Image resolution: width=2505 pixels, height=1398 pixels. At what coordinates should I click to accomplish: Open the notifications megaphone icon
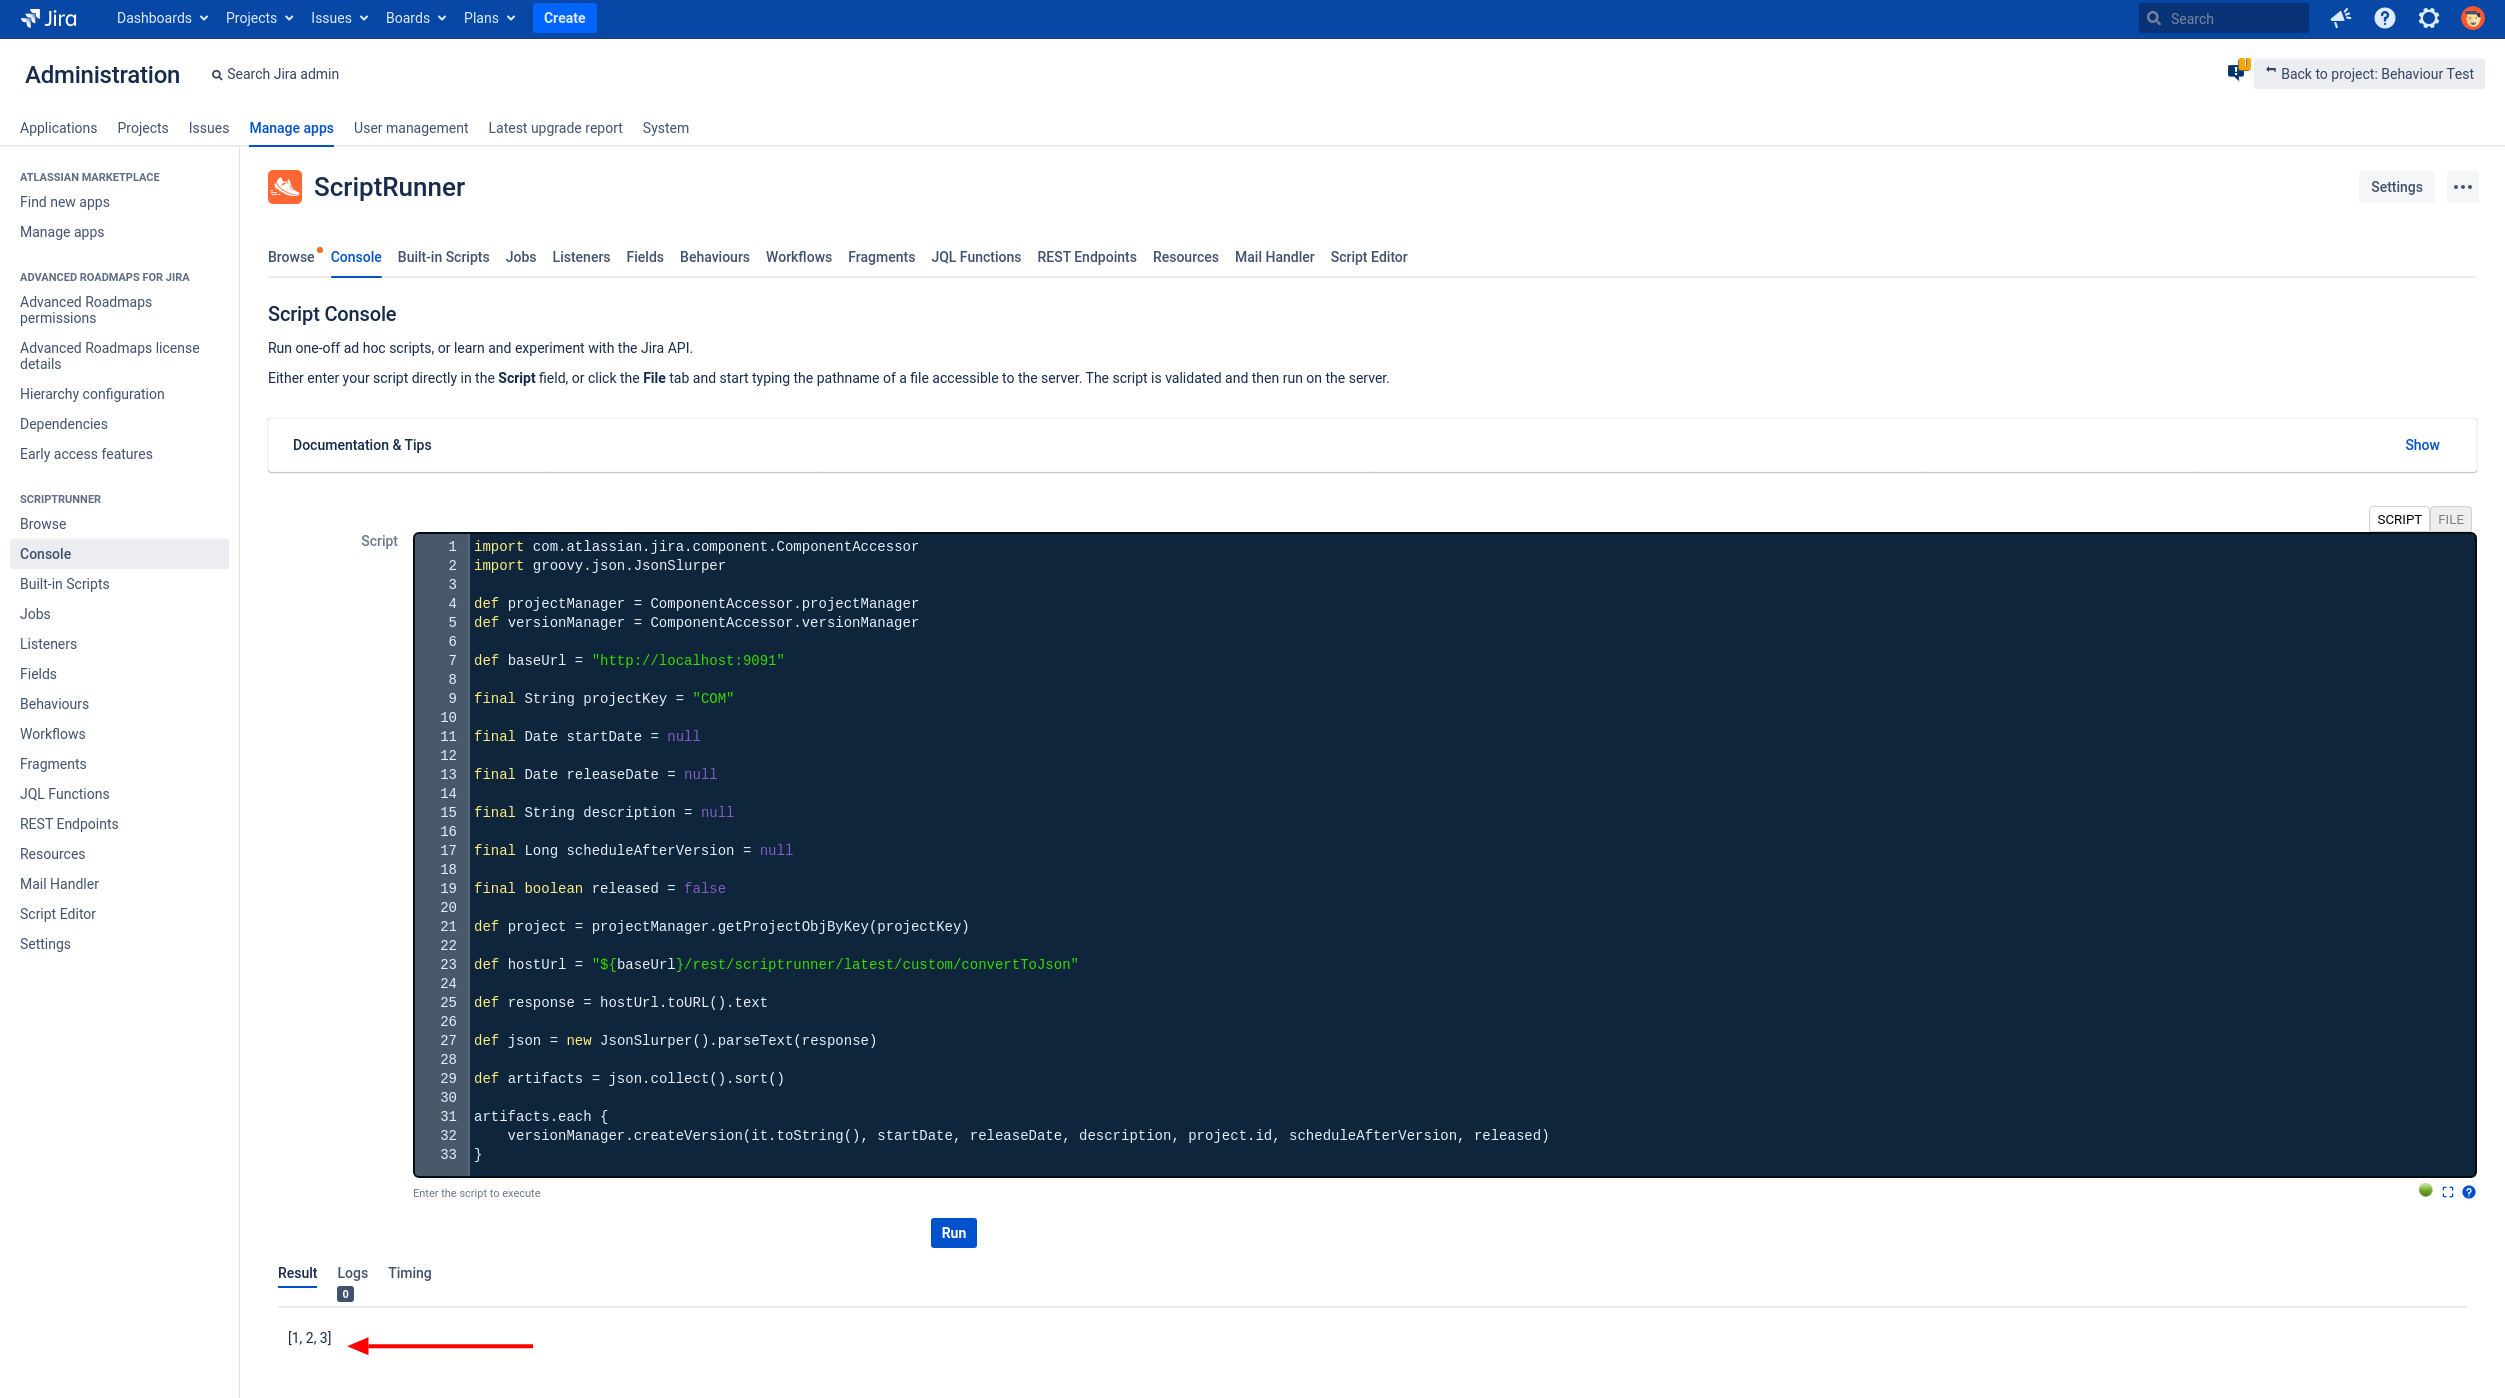point(2340,18)
